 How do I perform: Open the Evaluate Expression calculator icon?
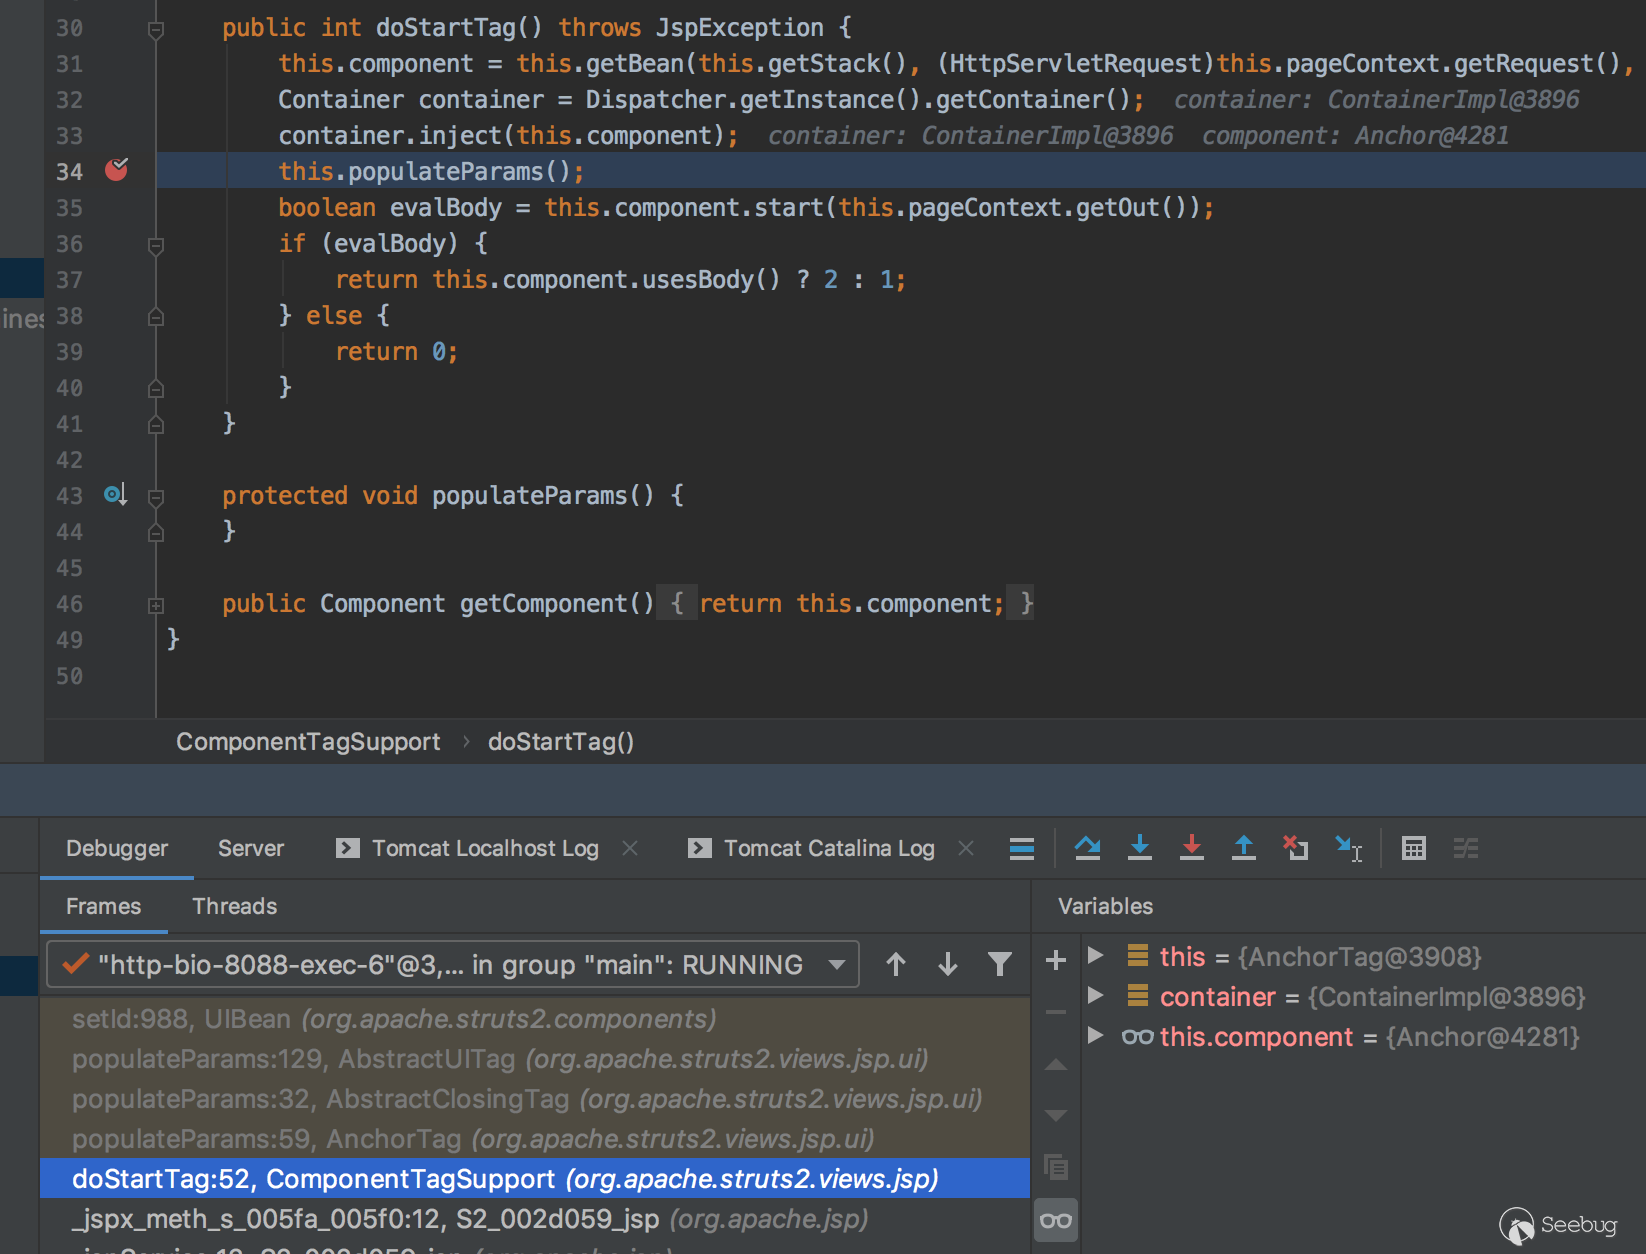coord(1413,848)
